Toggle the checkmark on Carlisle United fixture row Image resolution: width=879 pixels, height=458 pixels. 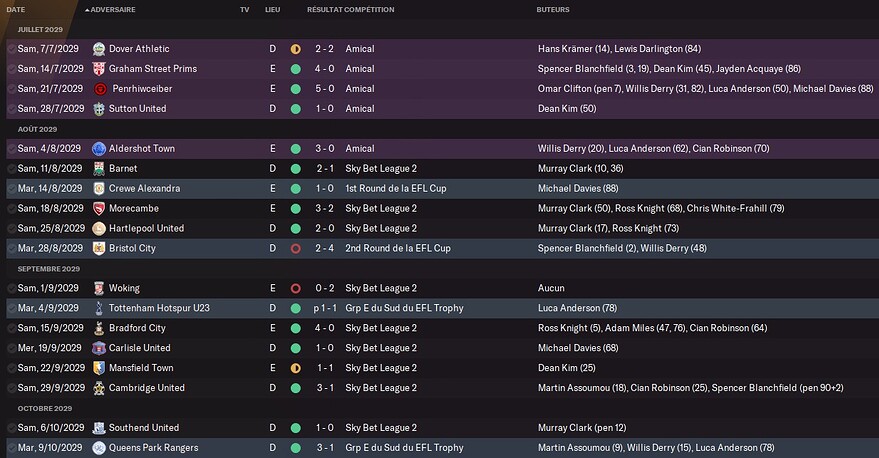[12, 348]
